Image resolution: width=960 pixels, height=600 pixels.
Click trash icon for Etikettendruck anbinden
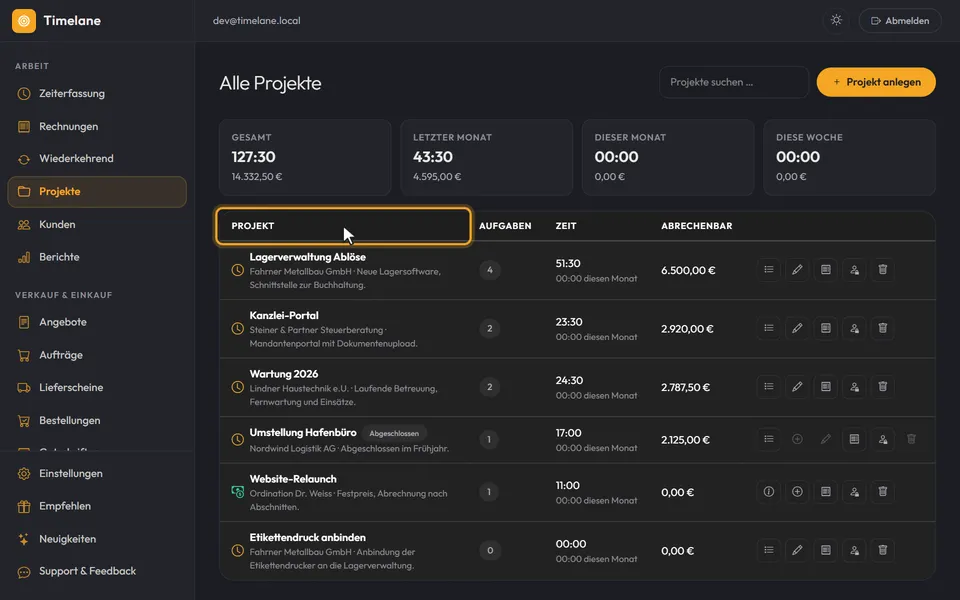(883, 550)
